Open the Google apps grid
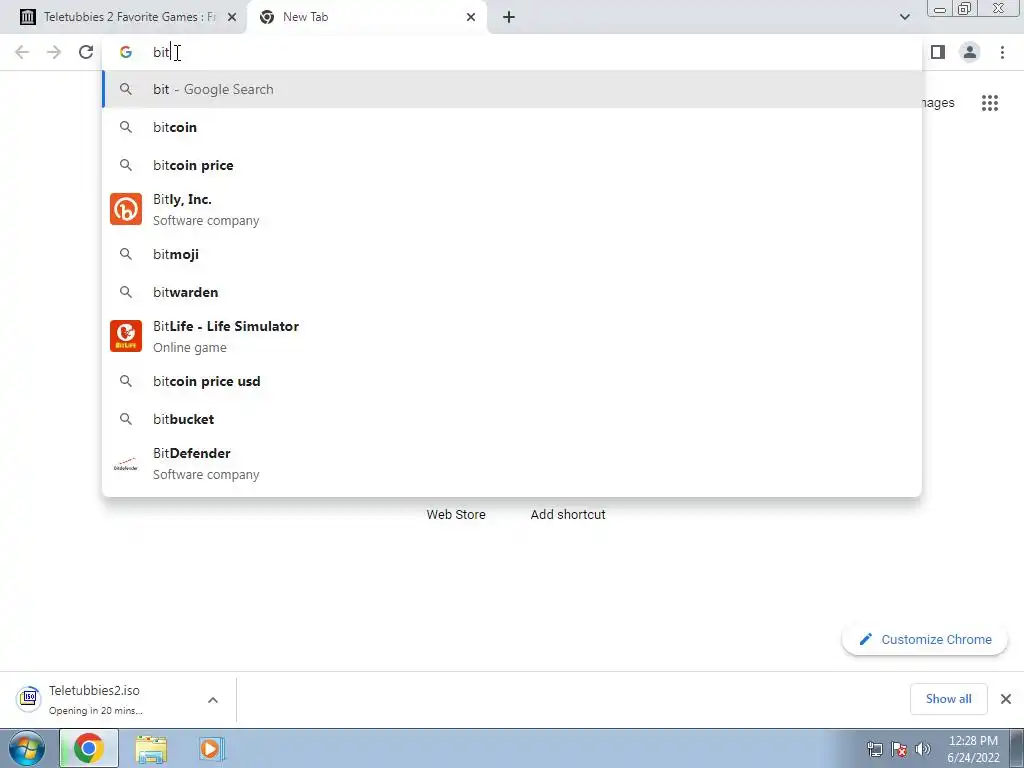The height and width of the screenshot is (768, 1024). 990,103
